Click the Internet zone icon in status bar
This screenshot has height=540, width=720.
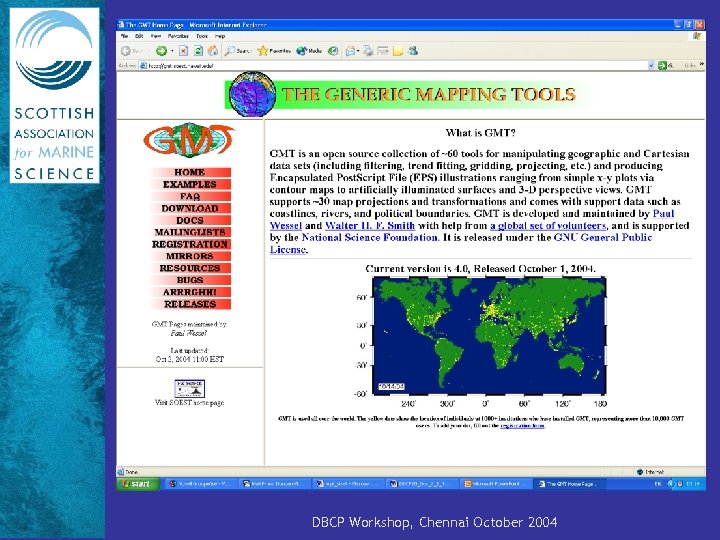(x=640, y=472)
